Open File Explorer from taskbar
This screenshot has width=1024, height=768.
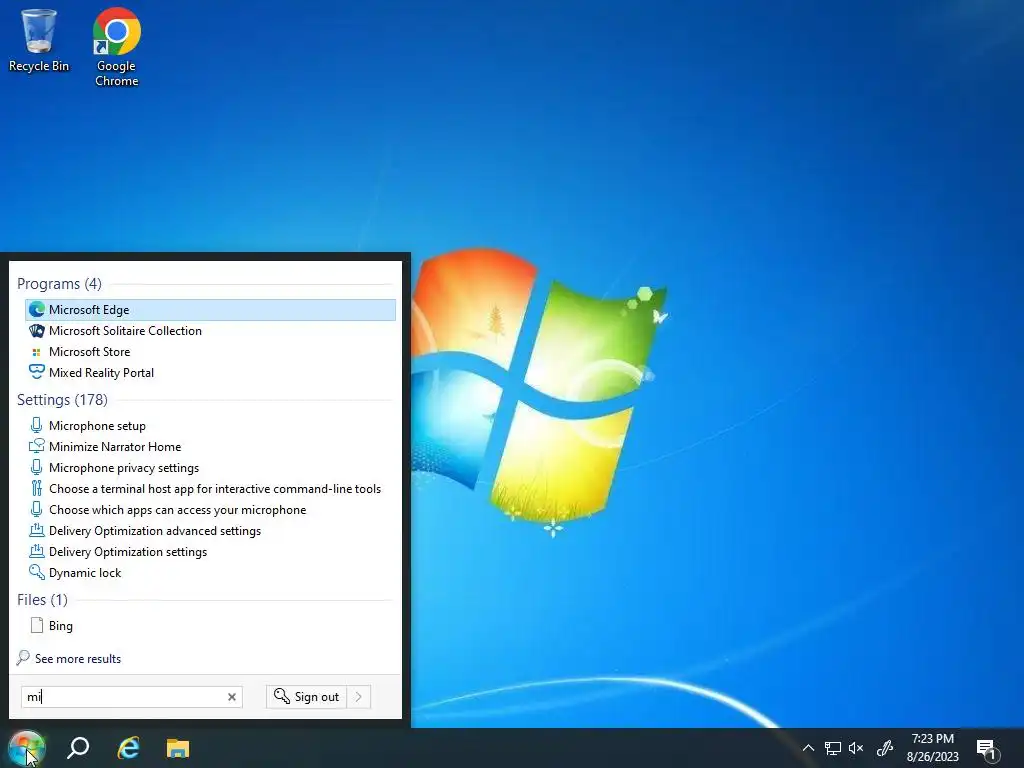[178, 748]
